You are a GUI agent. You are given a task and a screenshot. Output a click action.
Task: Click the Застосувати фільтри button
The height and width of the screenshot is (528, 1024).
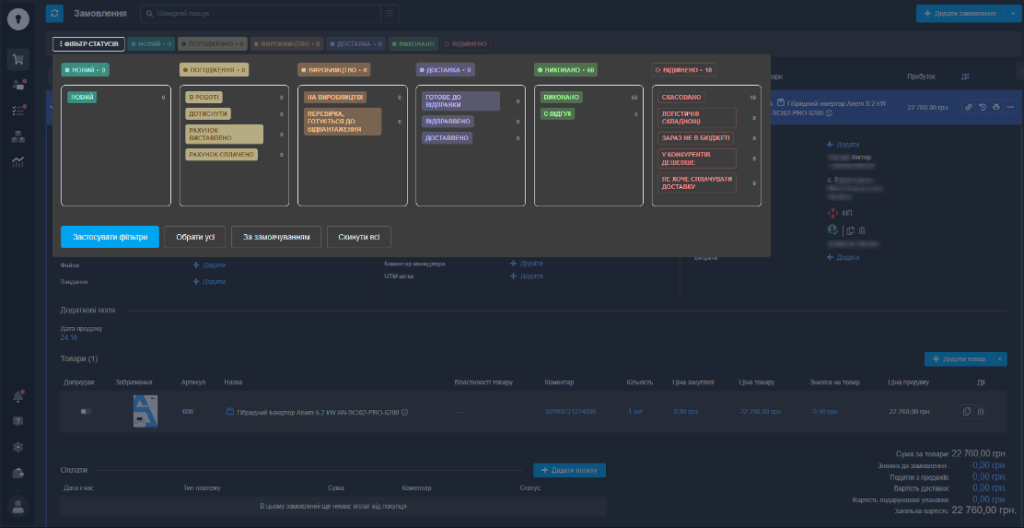pyautogui.click(x=109, y=237)
